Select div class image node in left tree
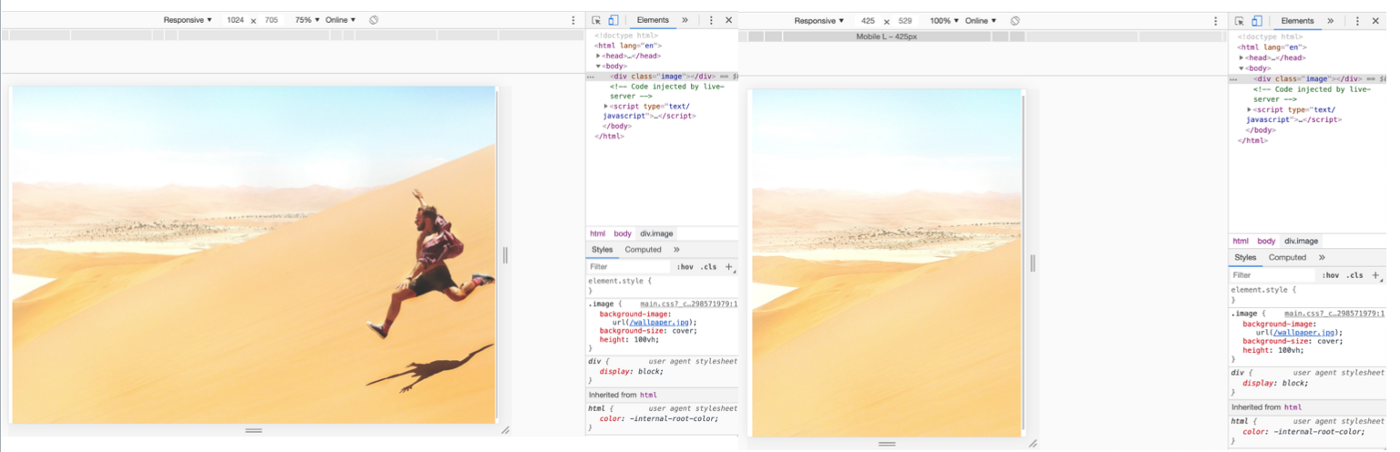Image resolution: width=1400 pixels, height=452 pixels. pyautogui.click(x=663, y=76)
